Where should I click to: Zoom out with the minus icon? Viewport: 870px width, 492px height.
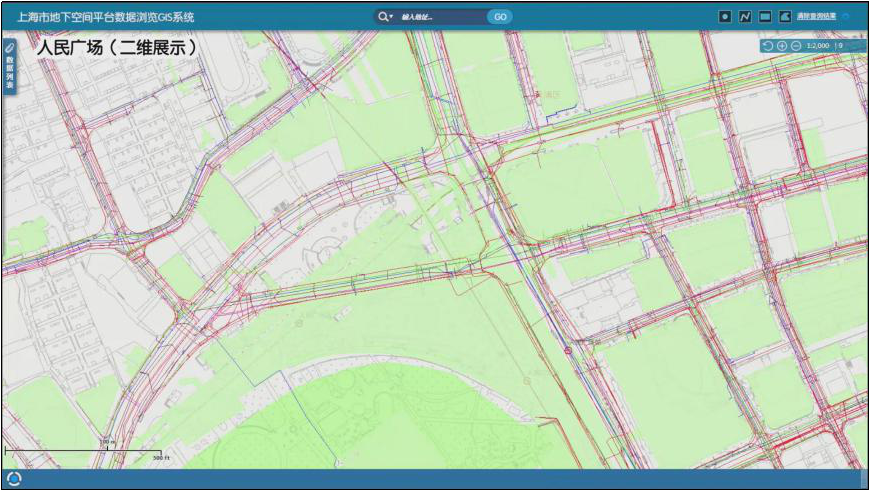coord(796,46)
